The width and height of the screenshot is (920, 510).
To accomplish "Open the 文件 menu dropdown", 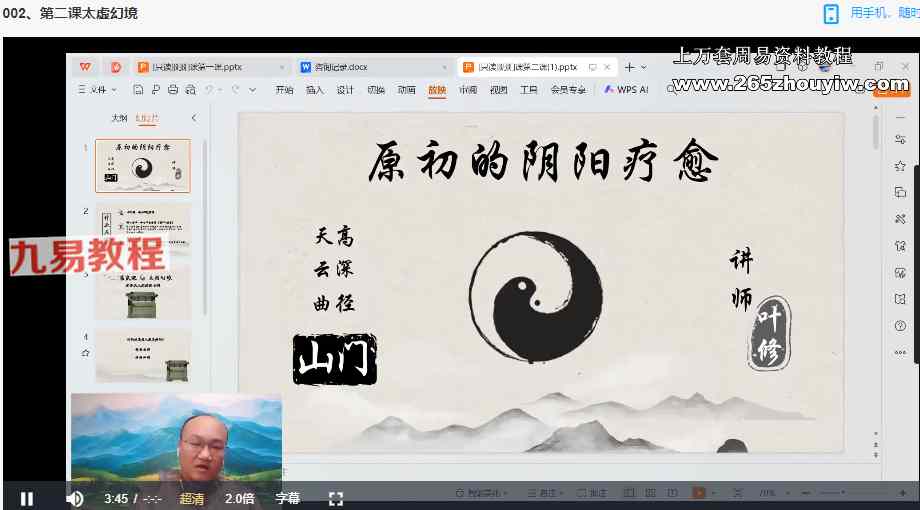I will tap(96, 89).
